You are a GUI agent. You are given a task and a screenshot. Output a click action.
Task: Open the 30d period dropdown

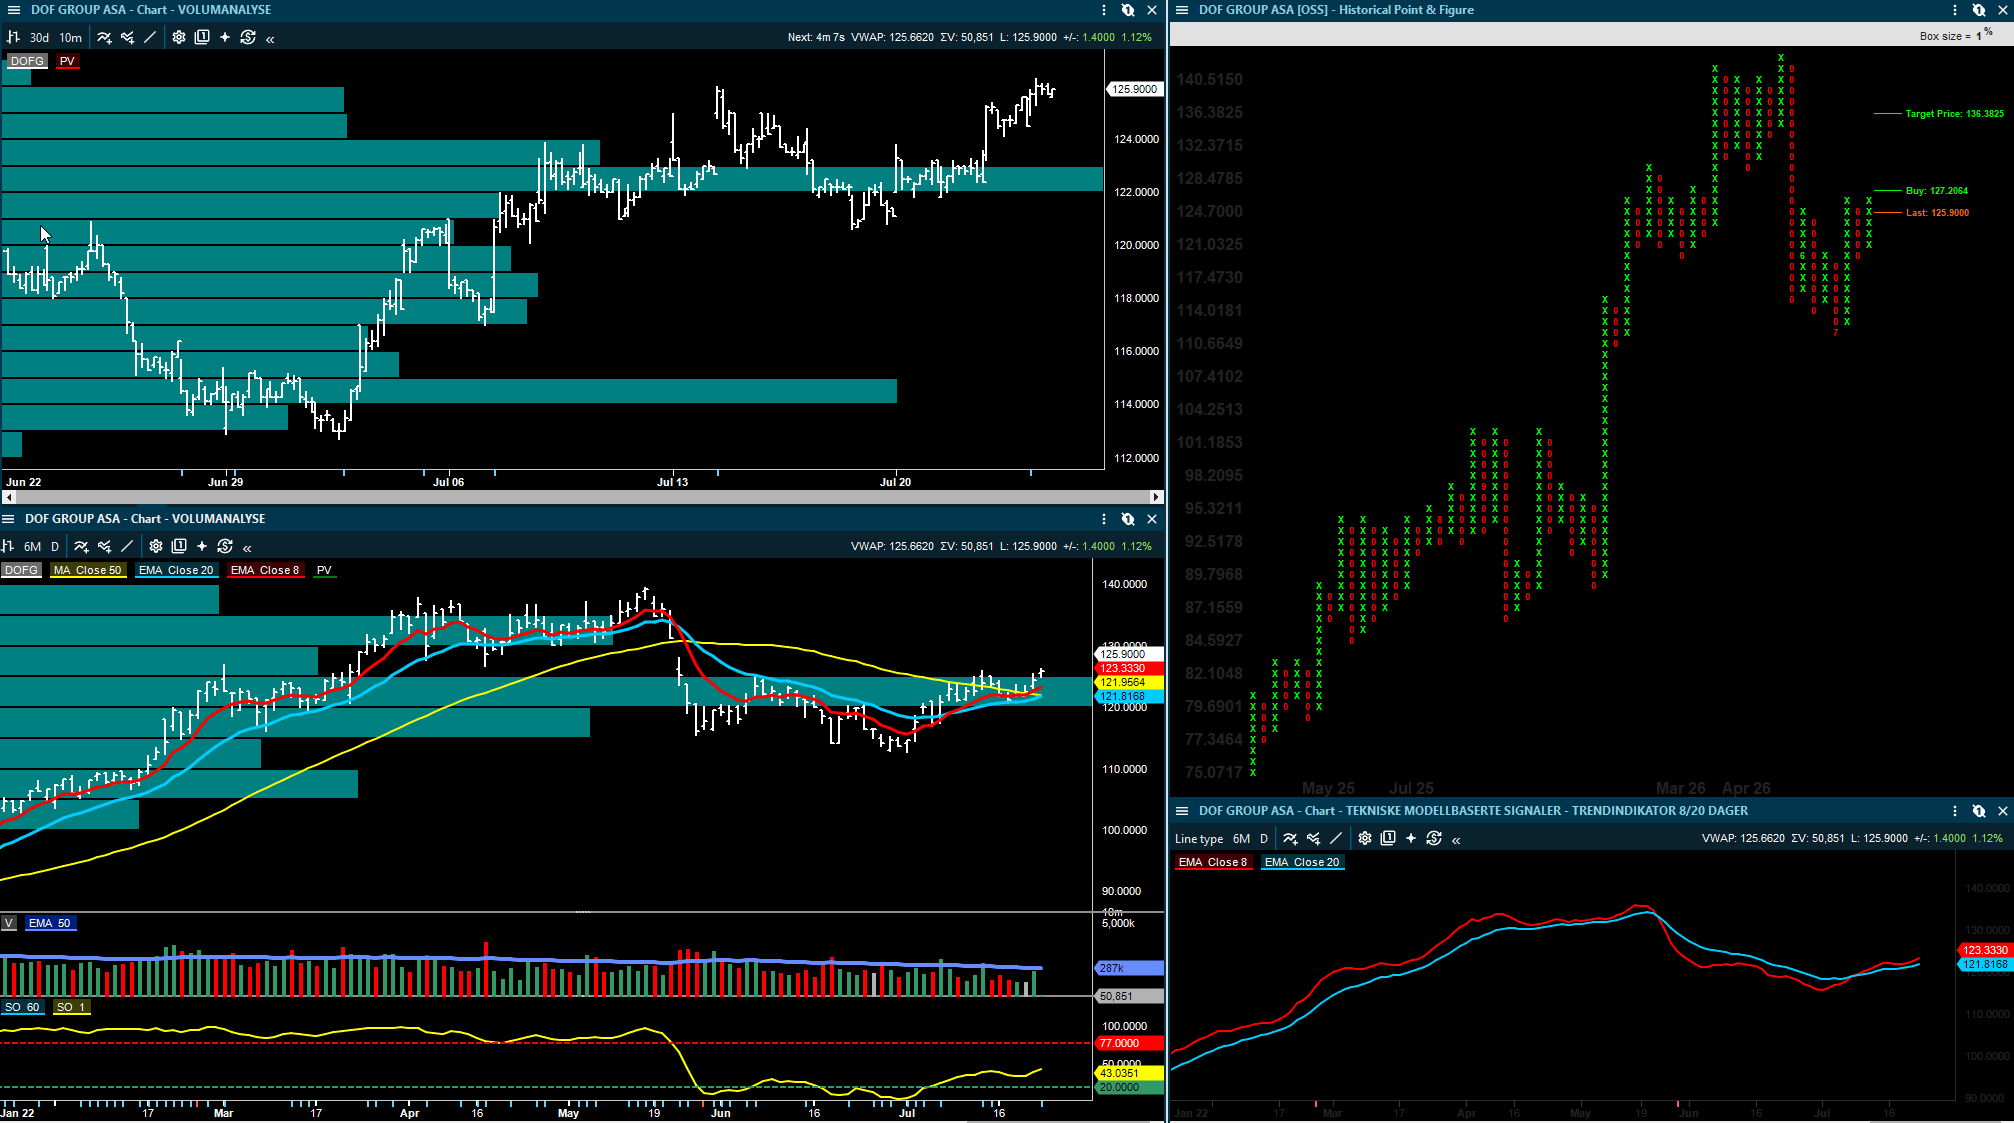click(x=39, y=37)
